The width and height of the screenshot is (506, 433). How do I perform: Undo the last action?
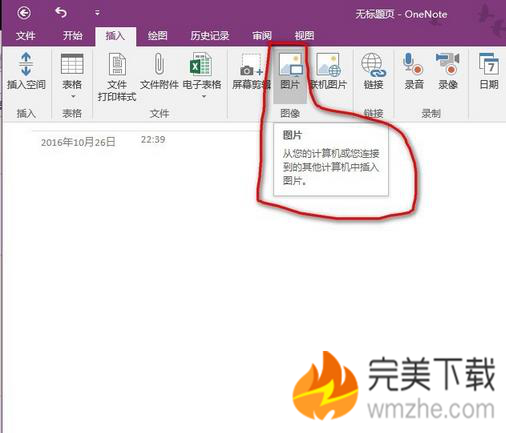tap(61, 13)
